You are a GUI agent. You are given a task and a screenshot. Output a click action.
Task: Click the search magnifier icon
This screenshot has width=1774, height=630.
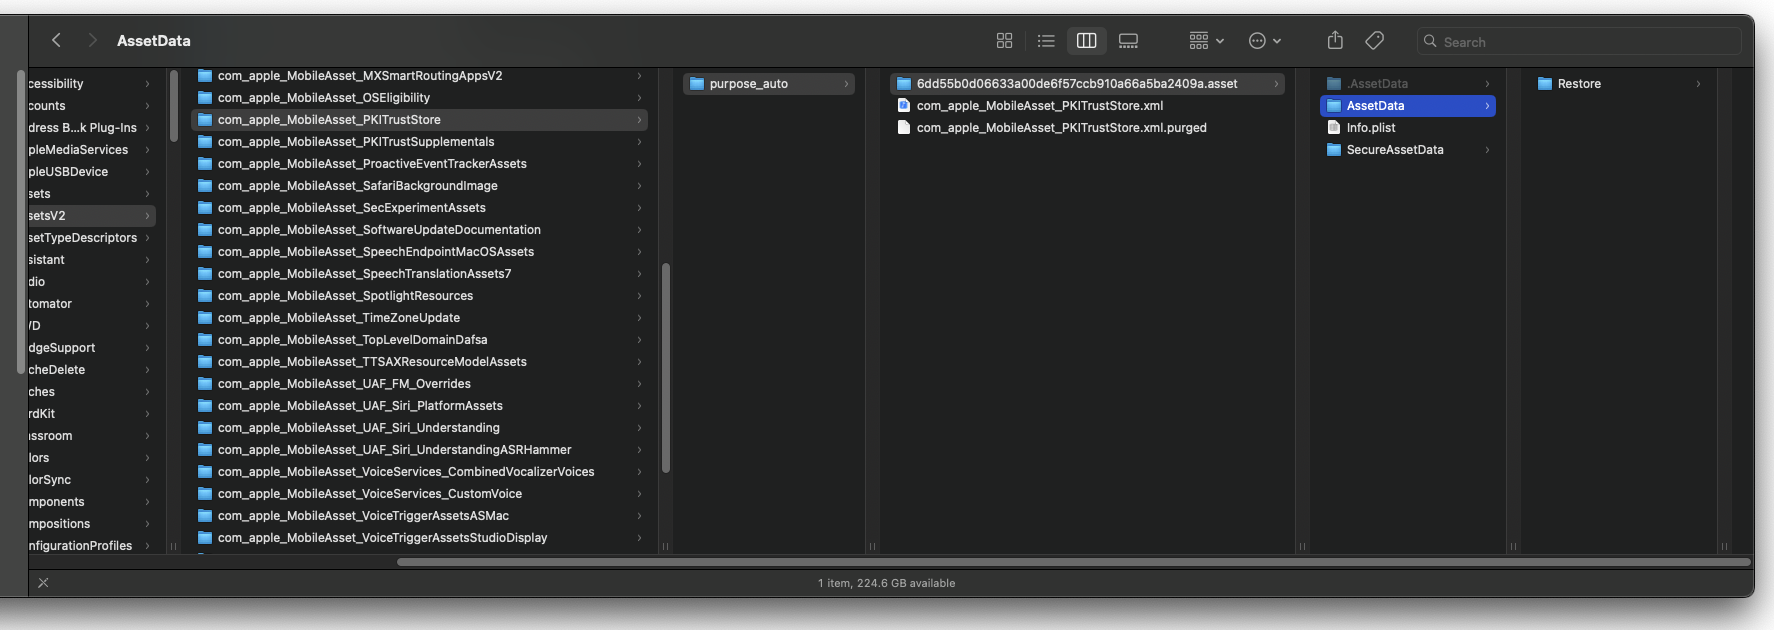click(x=1430, y=42)
